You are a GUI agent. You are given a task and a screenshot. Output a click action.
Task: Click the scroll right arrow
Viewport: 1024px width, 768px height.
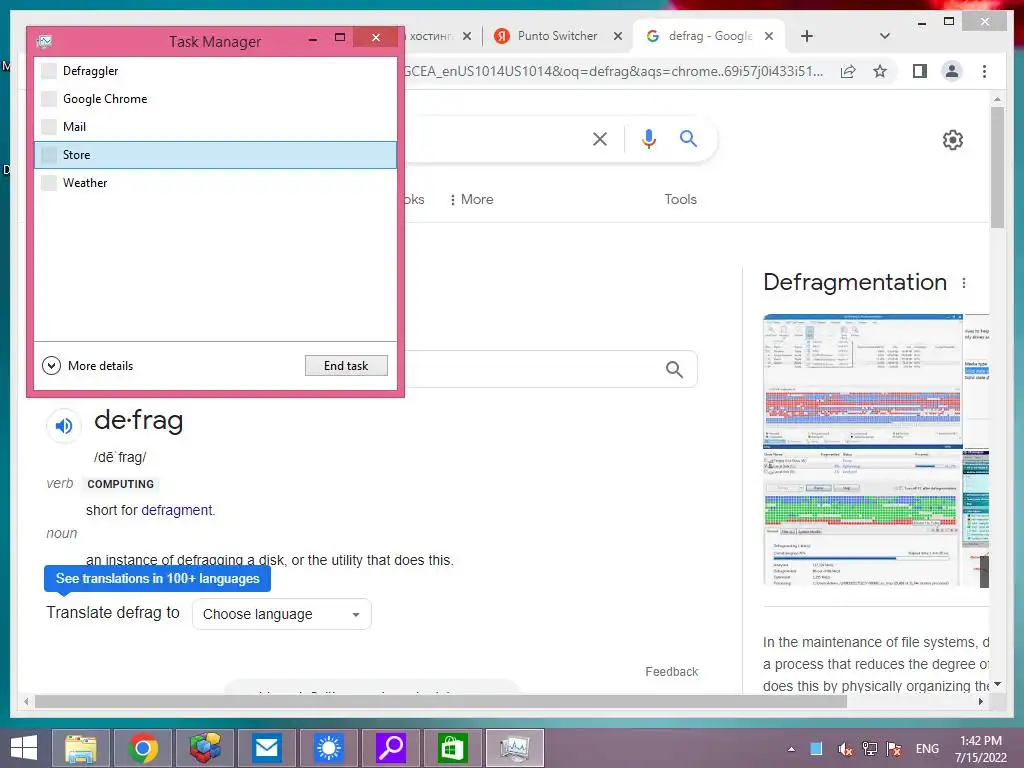(980, 701)
